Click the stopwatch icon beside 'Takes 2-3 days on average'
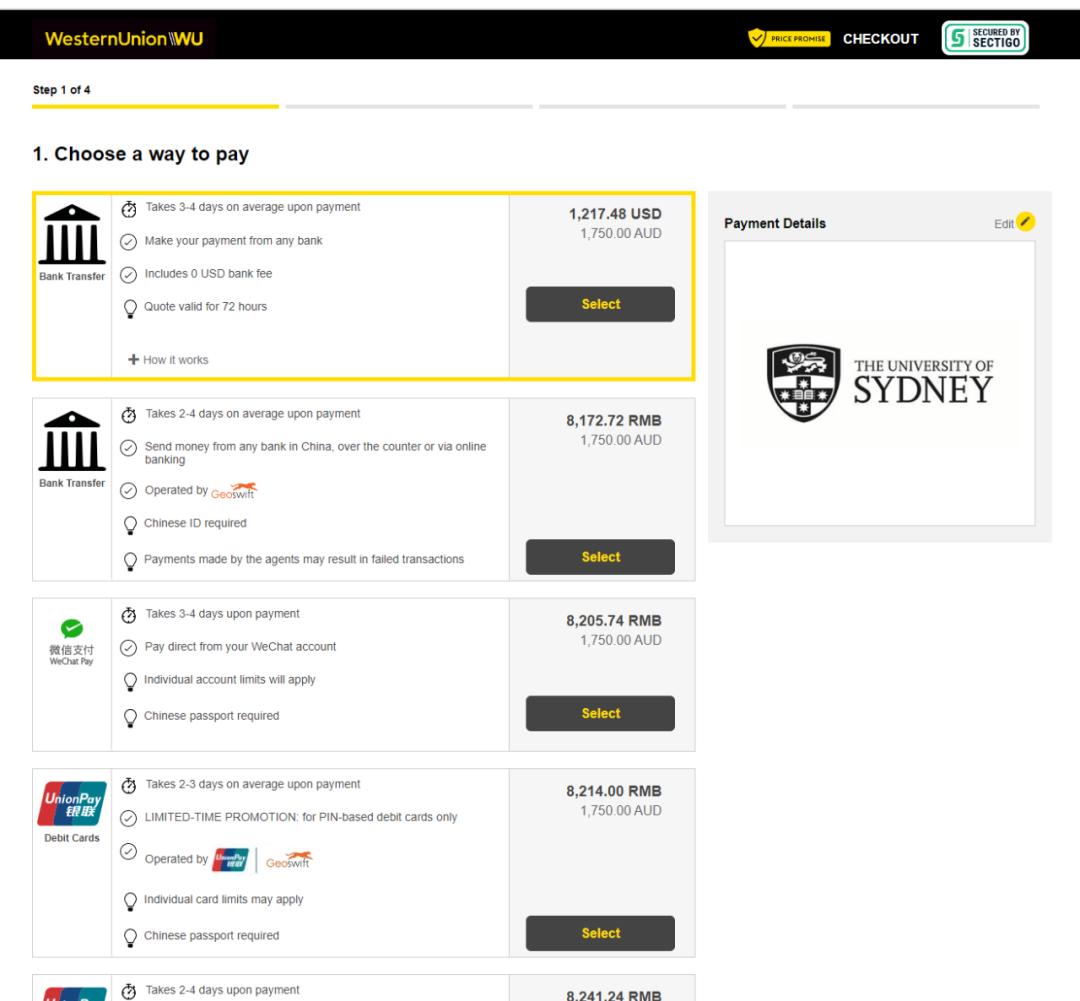Image resolution: width=1080 pixels, height=1001 pixels. [129, 786]
